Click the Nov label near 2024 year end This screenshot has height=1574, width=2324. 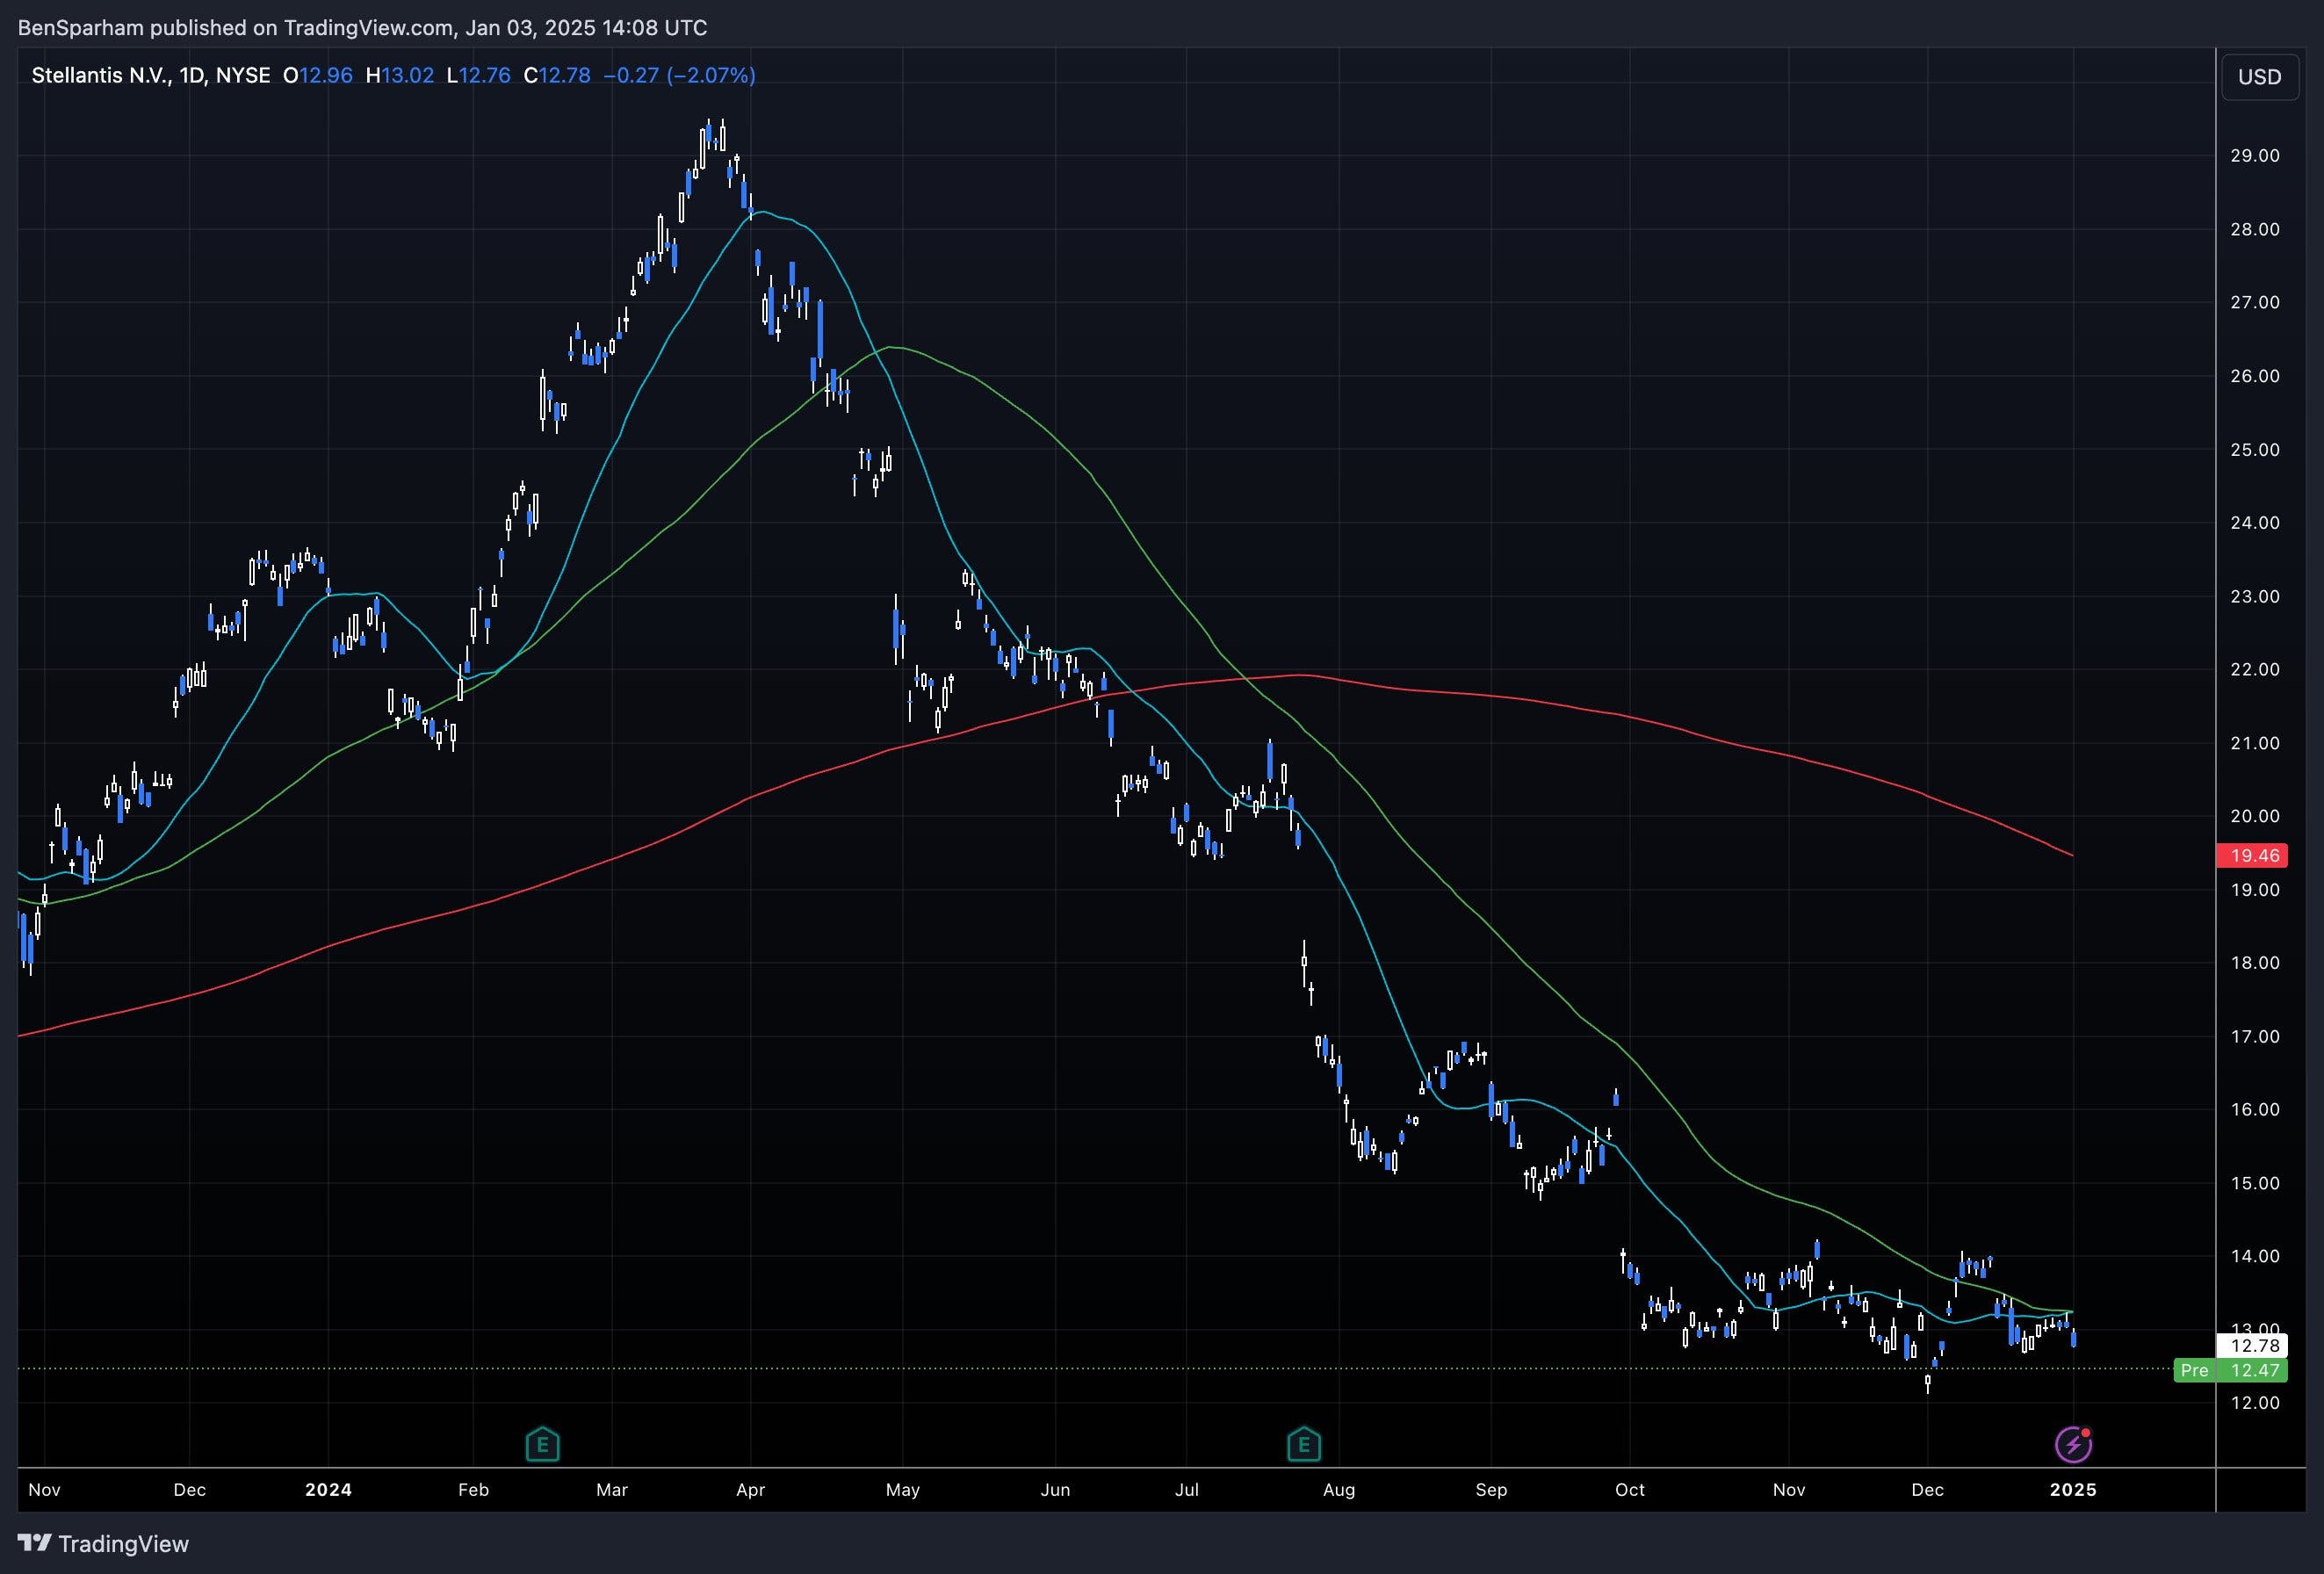click(1789, 1489)
